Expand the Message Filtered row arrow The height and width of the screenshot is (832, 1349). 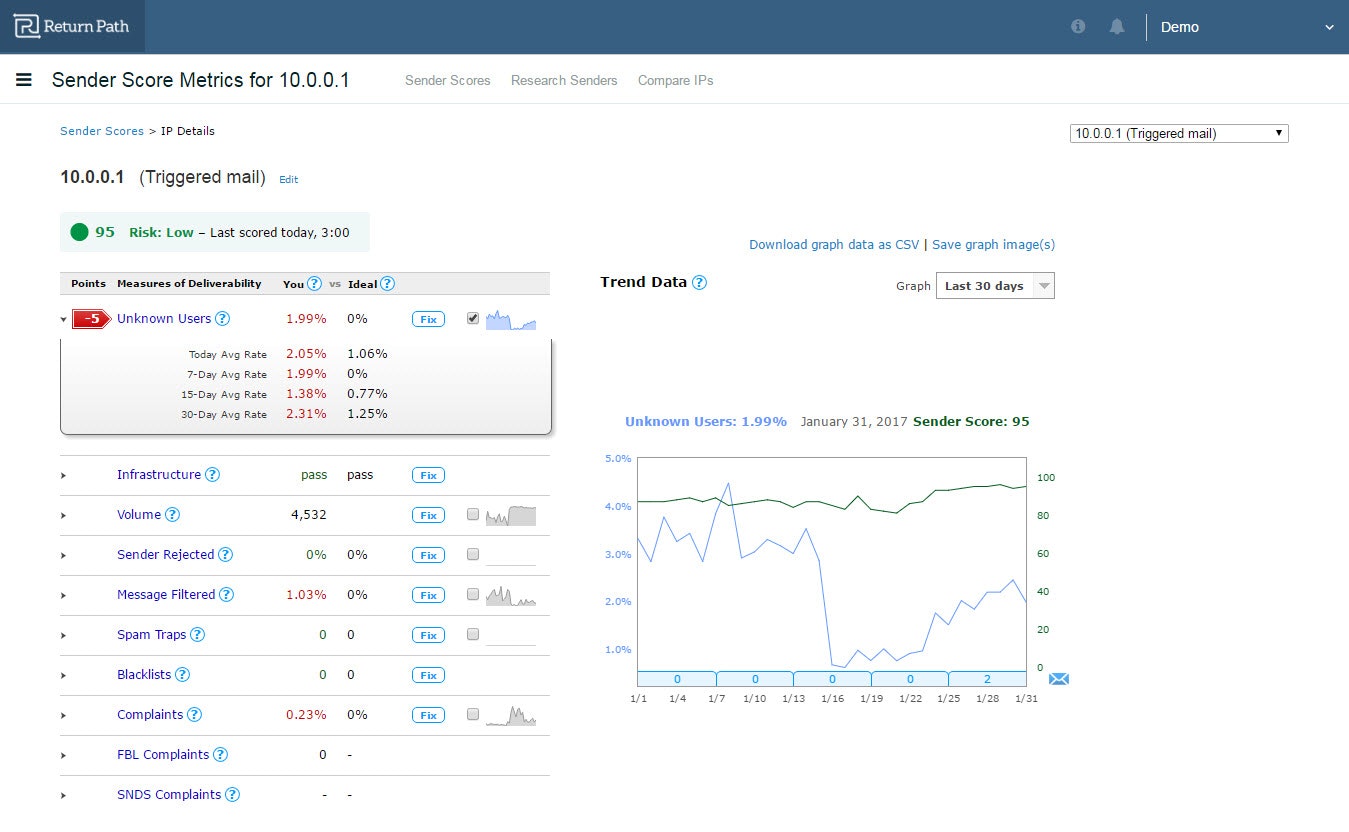(x=63, y=596)
